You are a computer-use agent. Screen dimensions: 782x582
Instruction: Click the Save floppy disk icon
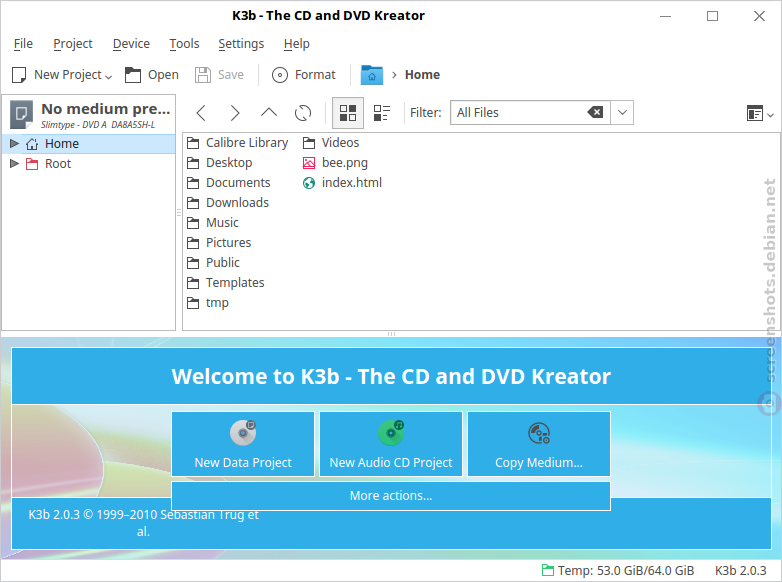(202, 75)
